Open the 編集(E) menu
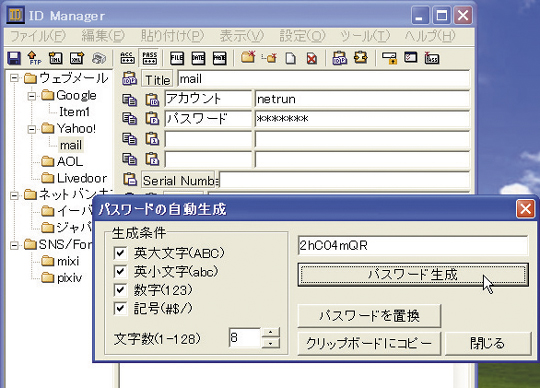This screenshot has height=388, width=540. tap(103, 36)
